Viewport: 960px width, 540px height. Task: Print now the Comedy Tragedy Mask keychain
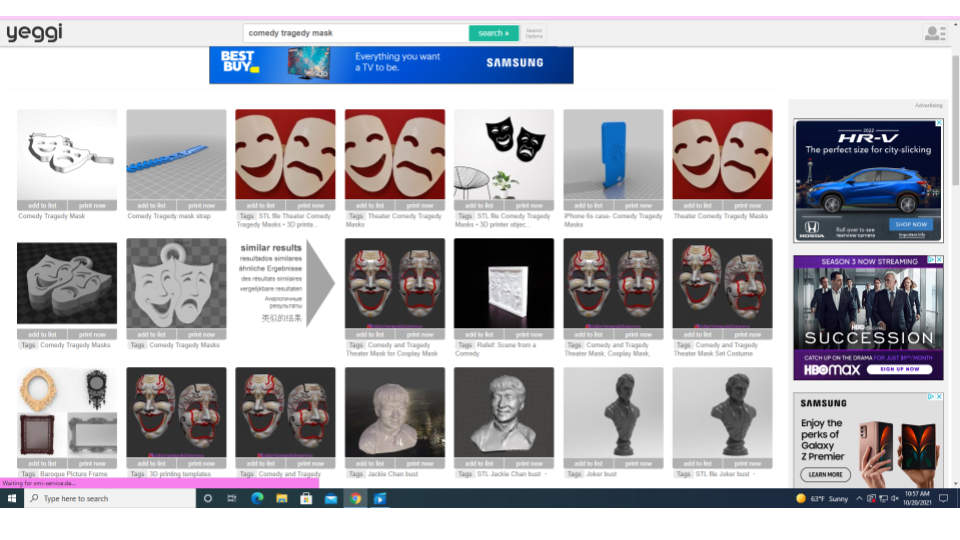tap(92, 206)
